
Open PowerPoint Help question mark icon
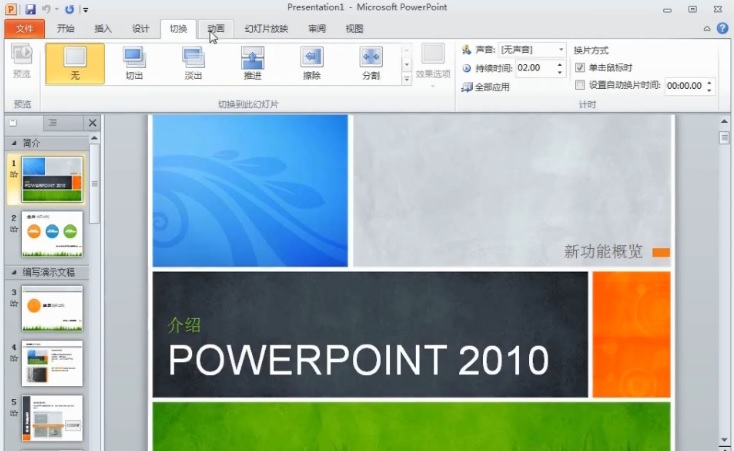coord(723,28)
